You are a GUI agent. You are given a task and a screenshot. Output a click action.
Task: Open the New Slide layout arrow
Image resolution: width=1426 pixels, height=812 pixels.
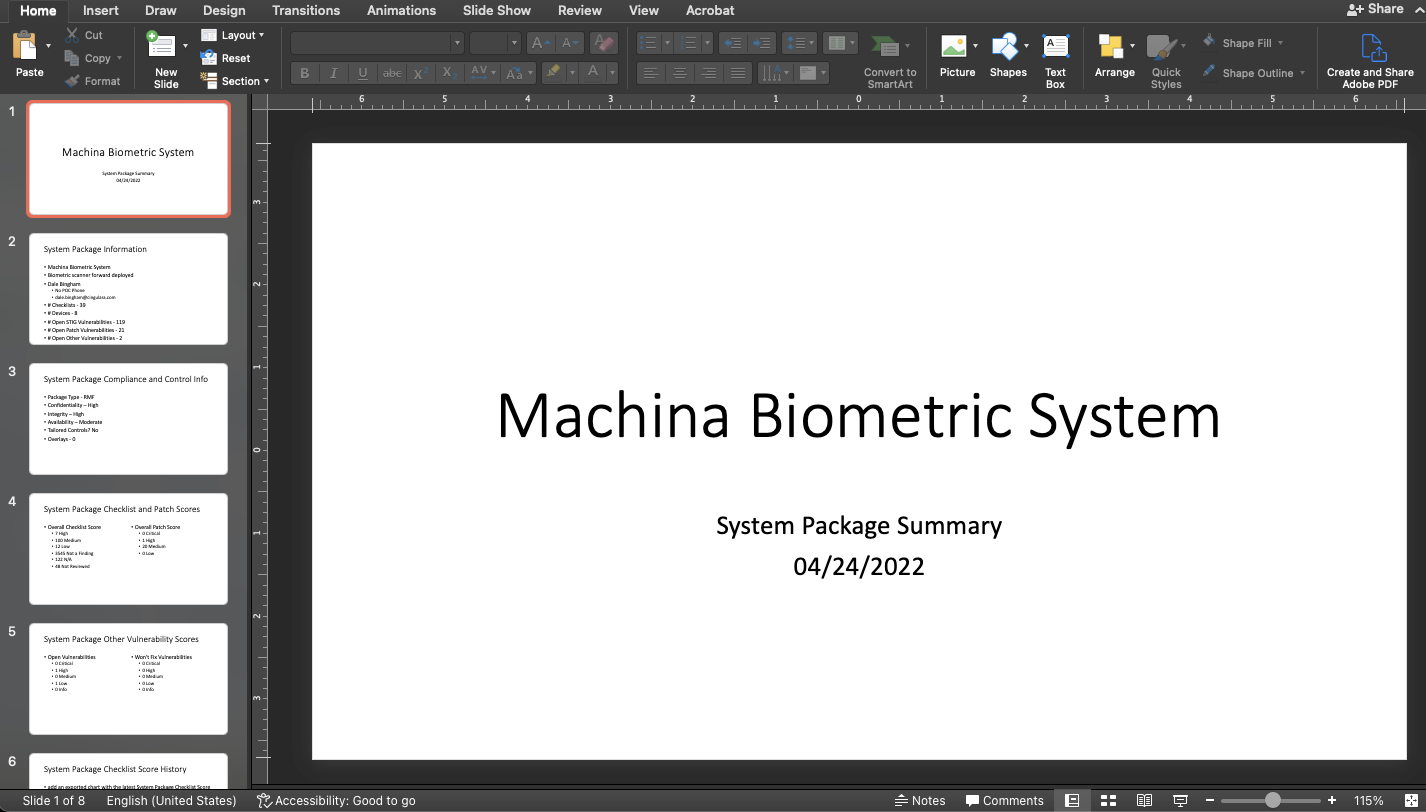185,46
